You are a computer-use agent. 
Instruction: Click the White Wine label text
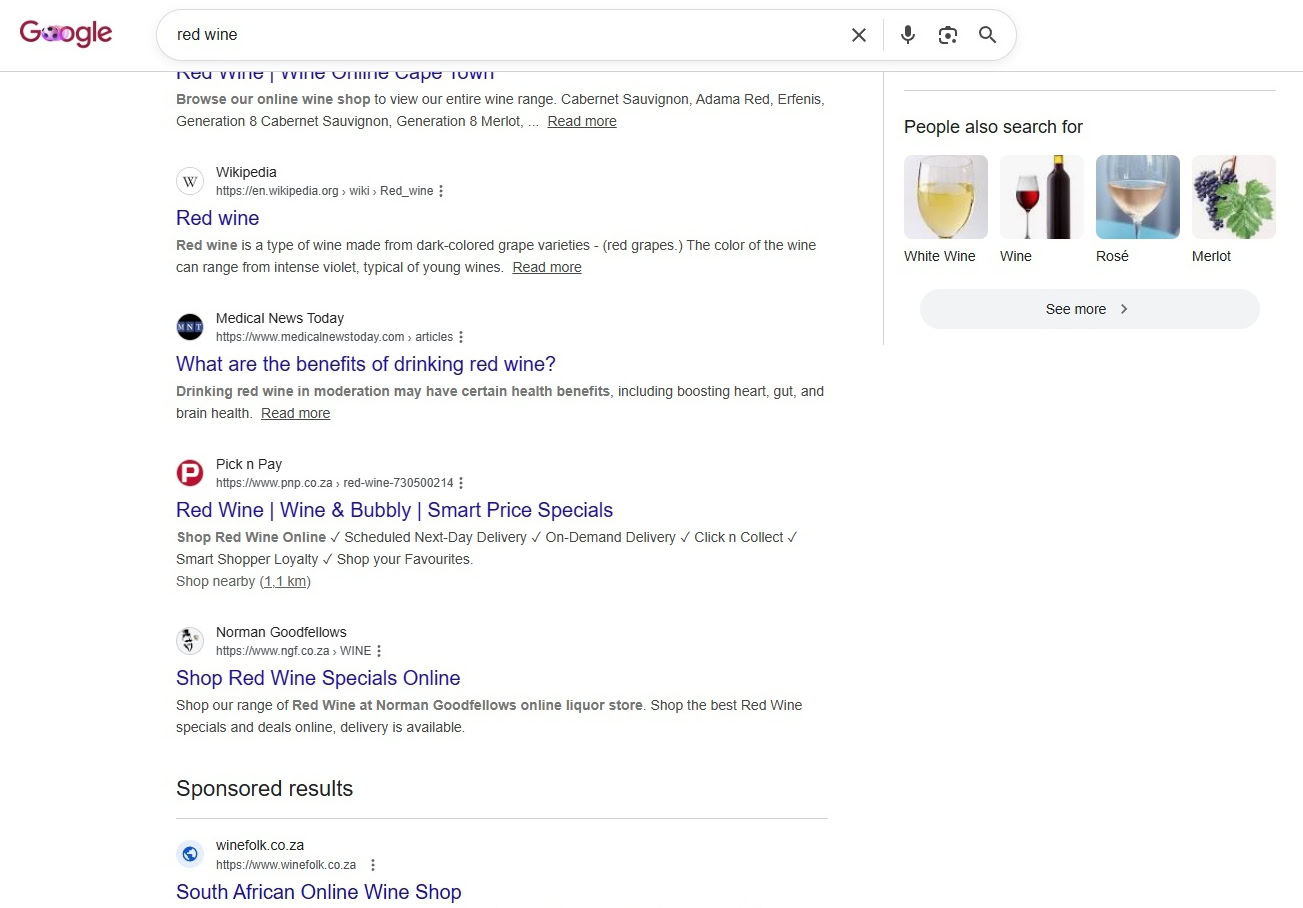click(x=940, y=256)
